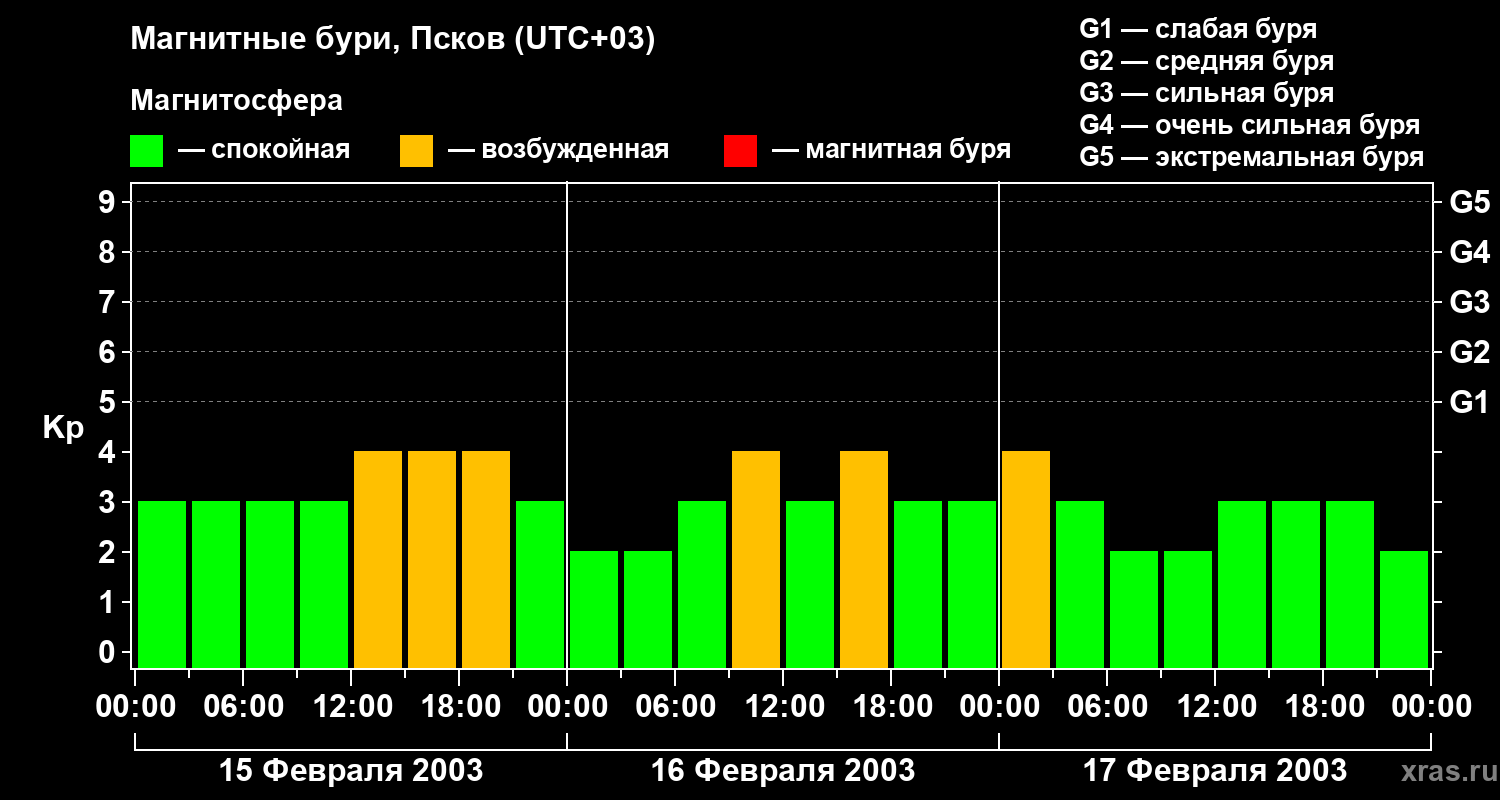Click the orange 09:00–12:00 bar on 16 Февраля
1500x800 pixels.
click(x=756, y=559)
